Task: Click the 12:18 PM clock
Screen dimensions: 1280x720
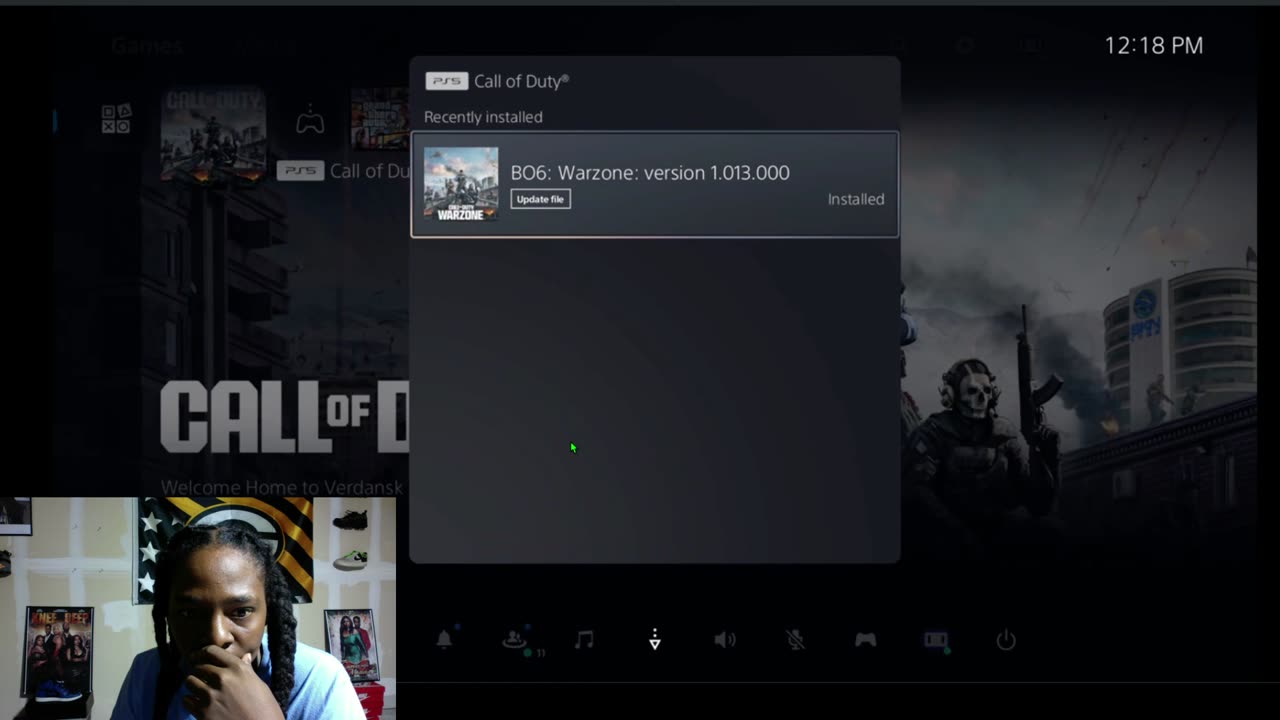Action: click(x=1154, y=45)
